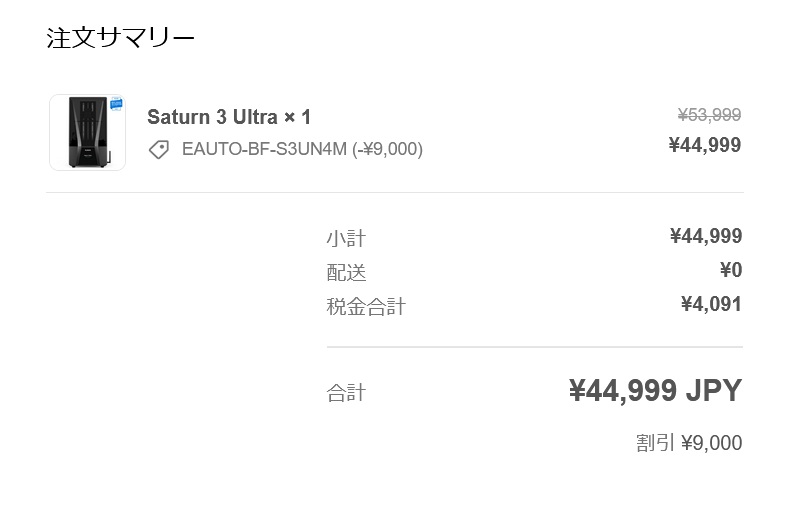Viewport: 793px width, 523px height.
Task: Click the 小計 label
Action: click(346, 238)
